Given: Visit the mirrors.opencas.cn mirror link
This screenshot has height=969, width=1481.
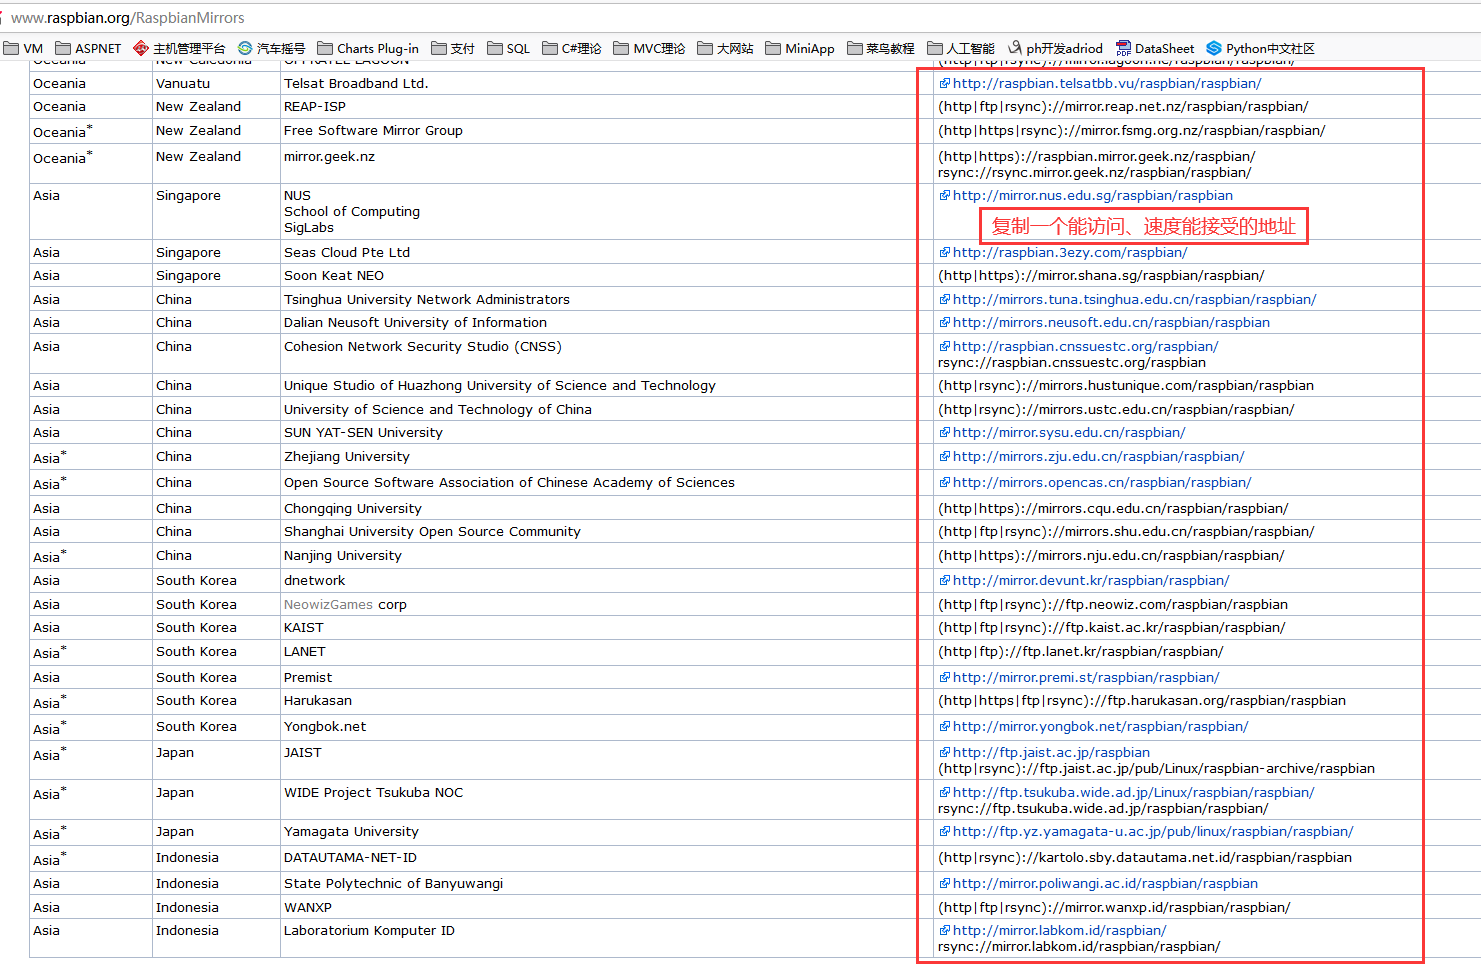Looking at the screenshot, I should pyautogui.click(x=1102, y=483).
